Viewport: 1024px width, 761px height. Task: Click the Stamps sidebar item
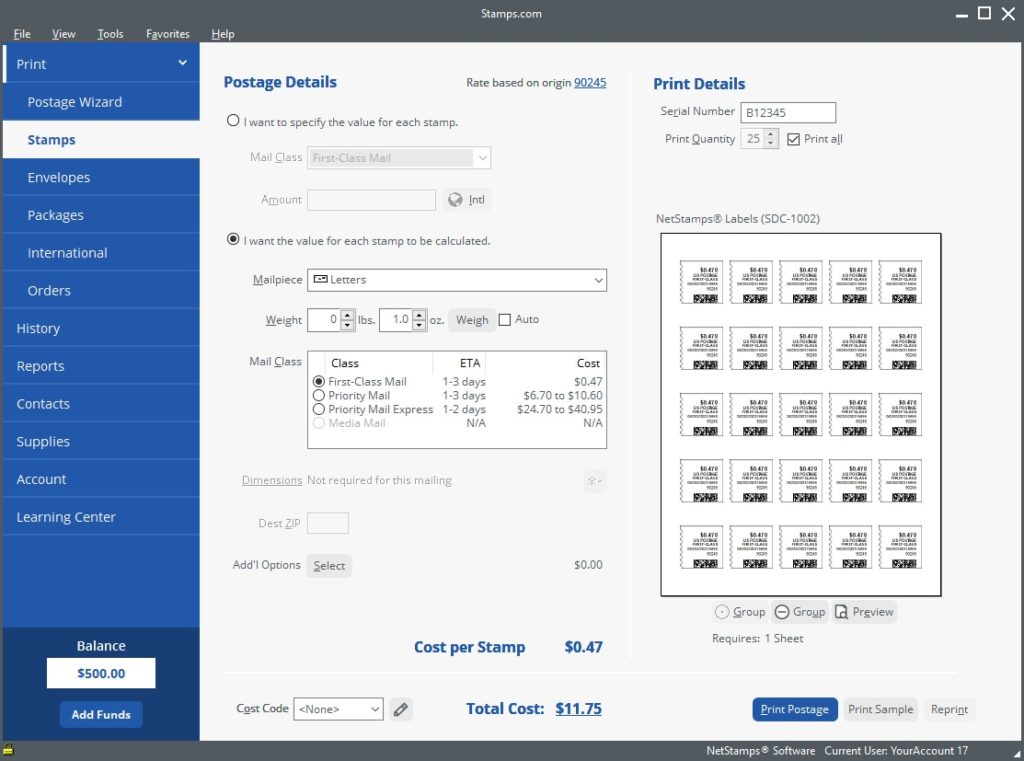coord(101,140)
